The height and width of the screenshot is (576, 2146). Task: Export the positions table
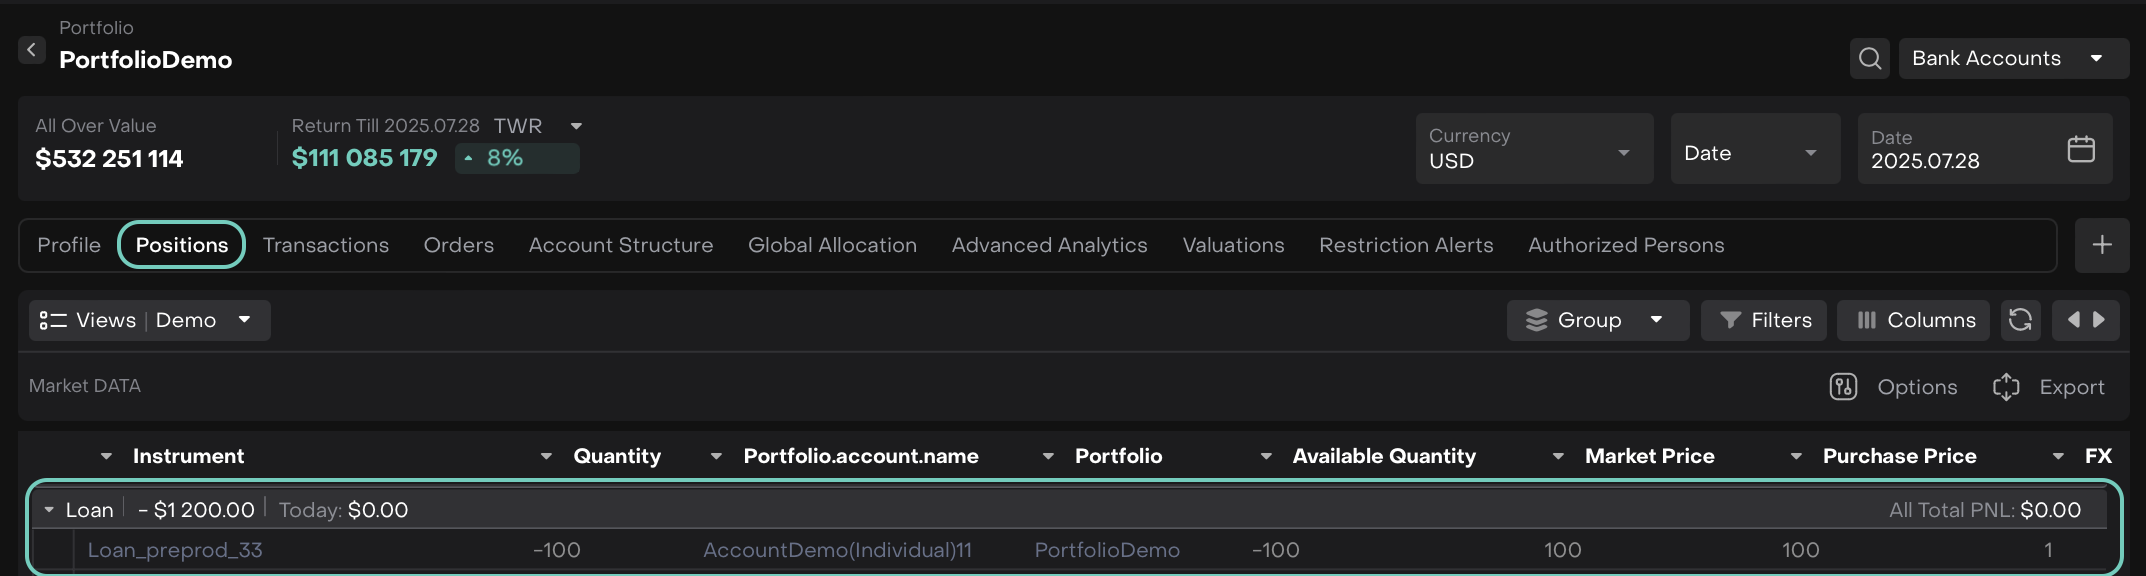[2049, 387]
